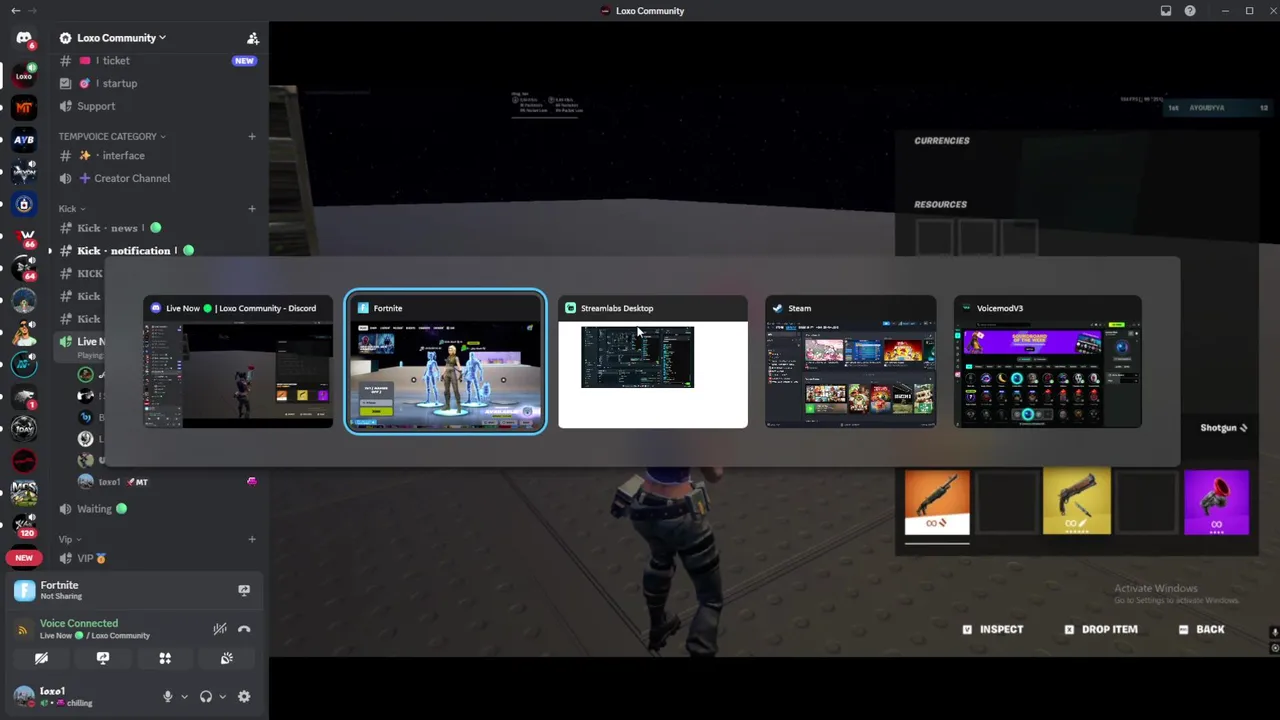Click the NEW servers pill in the server list
The image size is (1280, 720).
pos(24,558)
